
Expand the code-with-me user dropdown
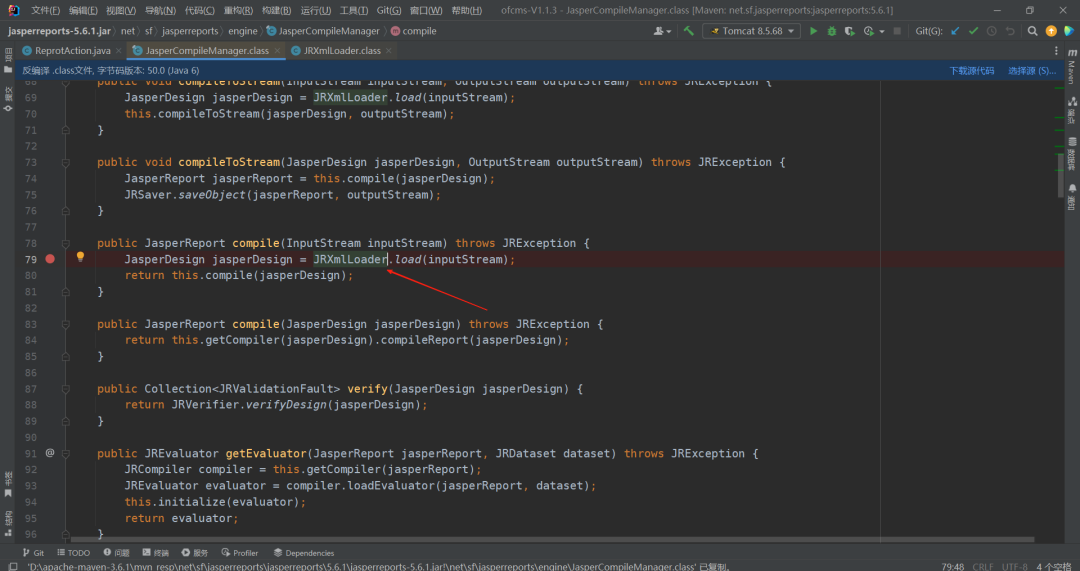(x=662, y=31)
